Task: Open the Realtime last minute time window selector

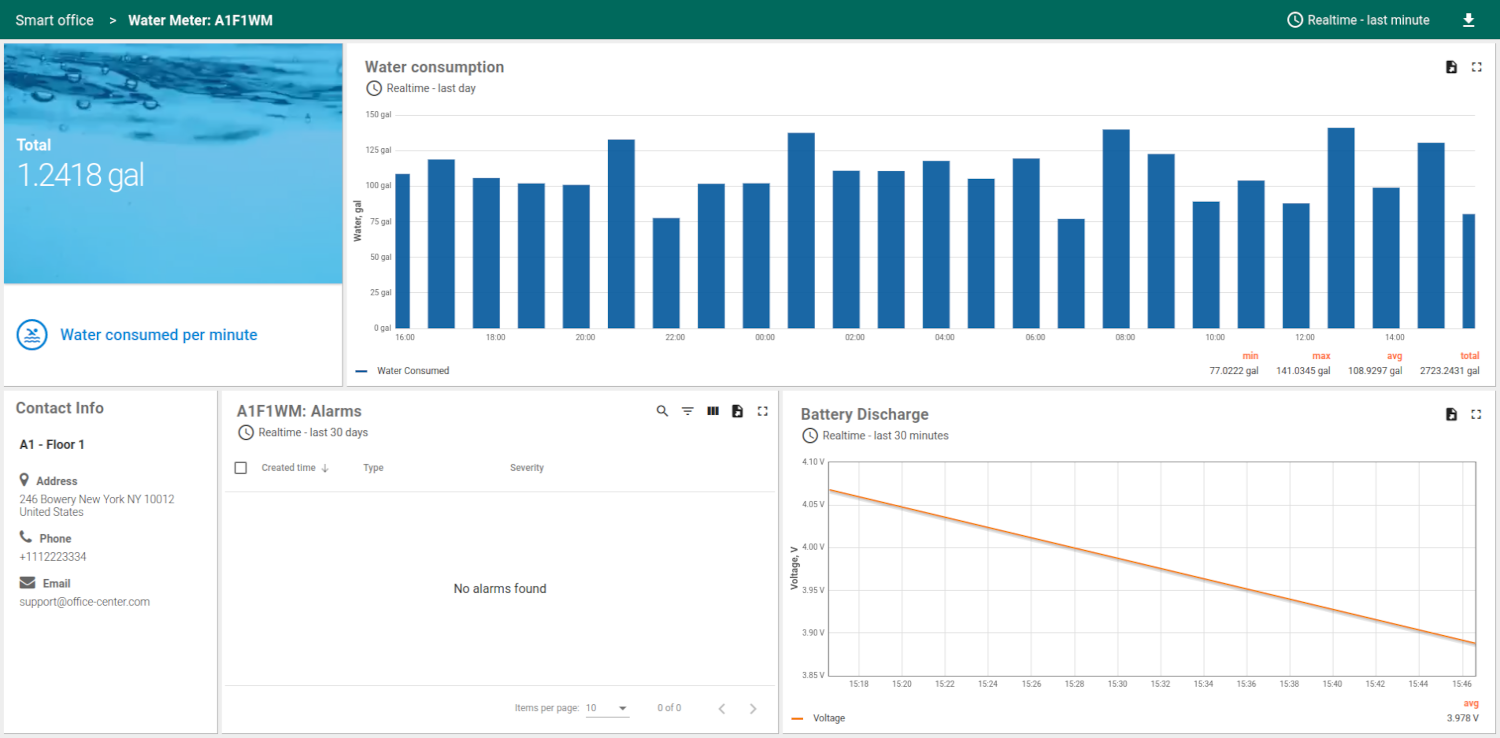Action: 1358,19
